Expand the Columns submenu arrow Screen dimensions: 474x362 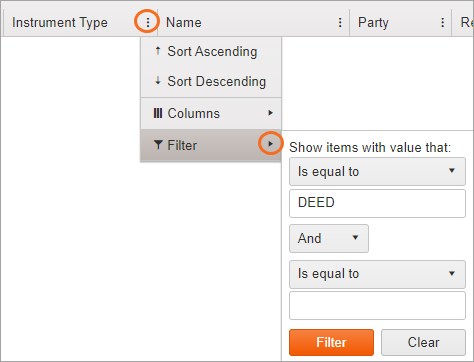pyautogui.click(x=270, y=113)
